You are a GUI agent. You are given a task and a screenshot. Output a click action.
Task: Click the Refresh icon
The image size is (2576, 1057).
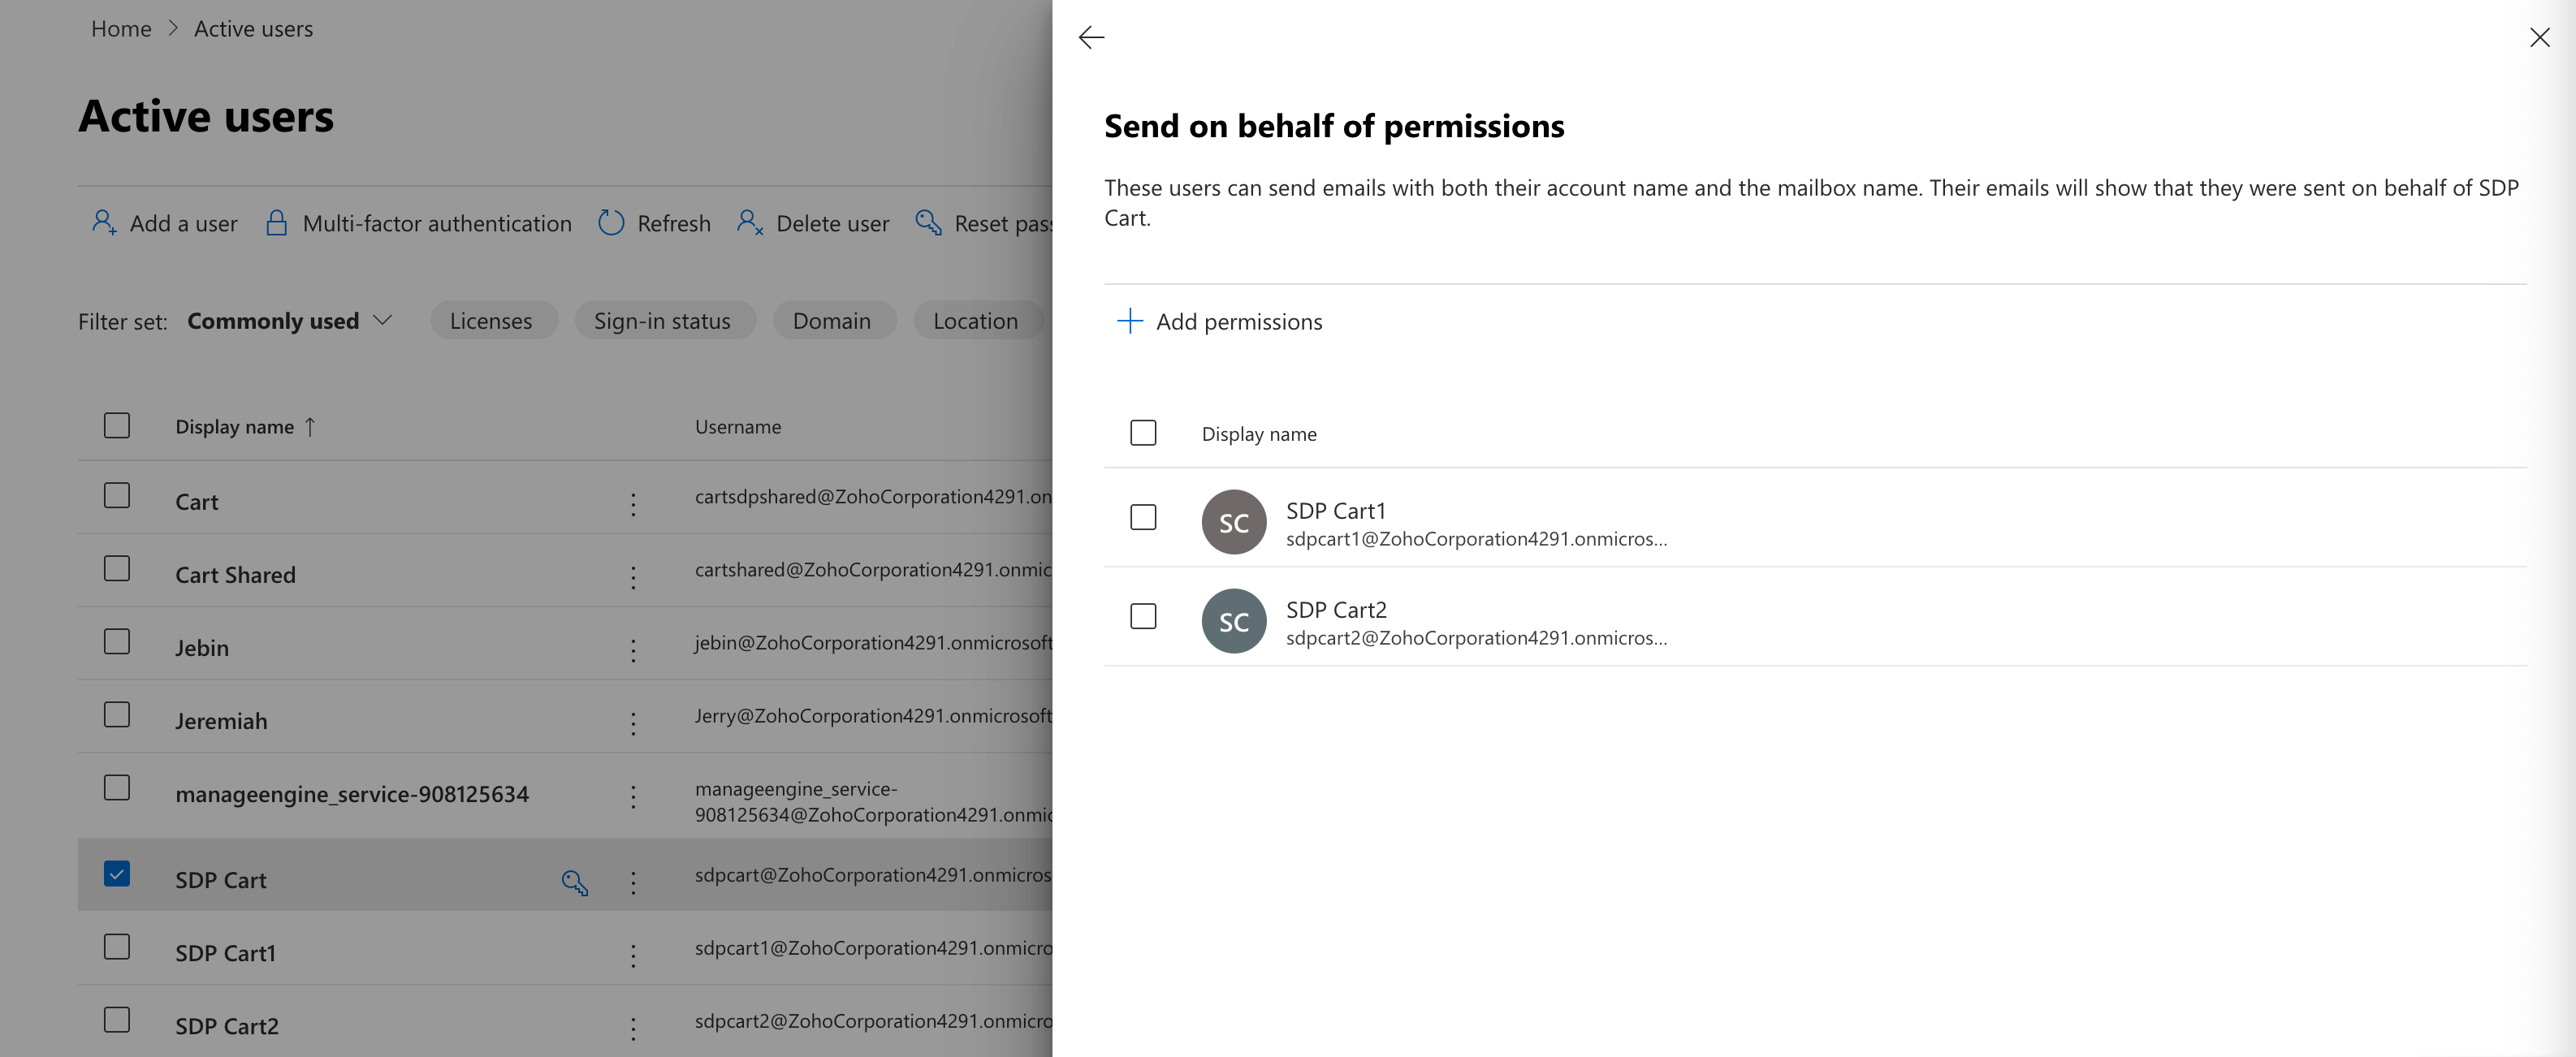pos(611,223)
